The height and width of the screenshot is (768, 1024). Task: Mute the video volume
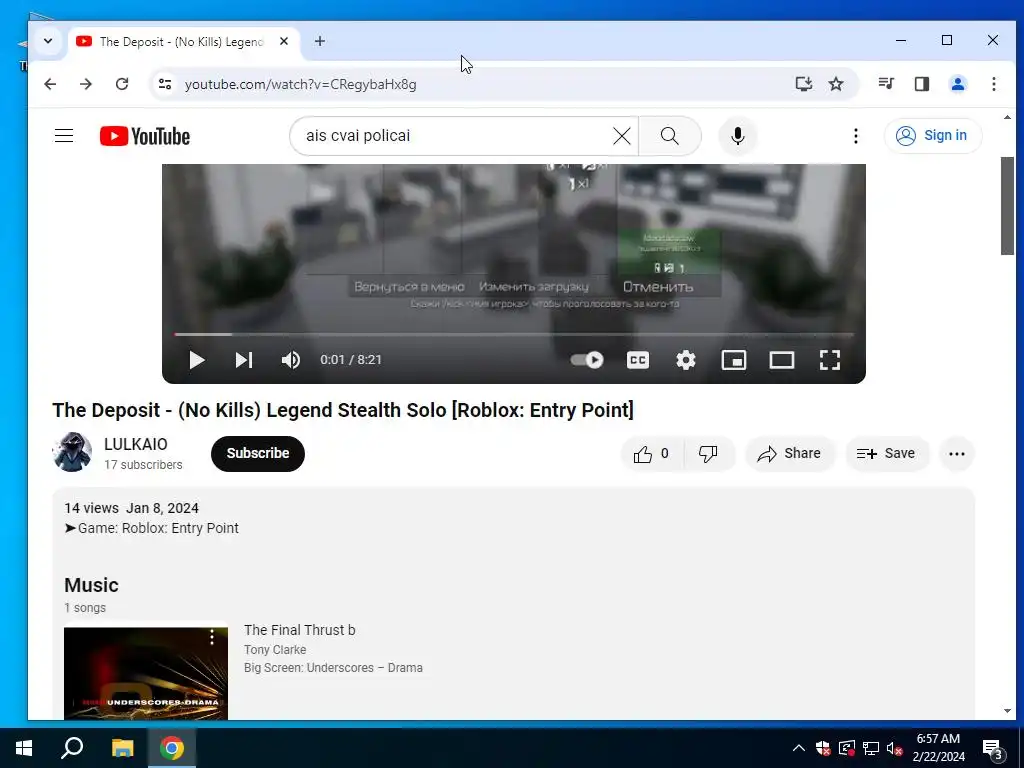(291, 360)
